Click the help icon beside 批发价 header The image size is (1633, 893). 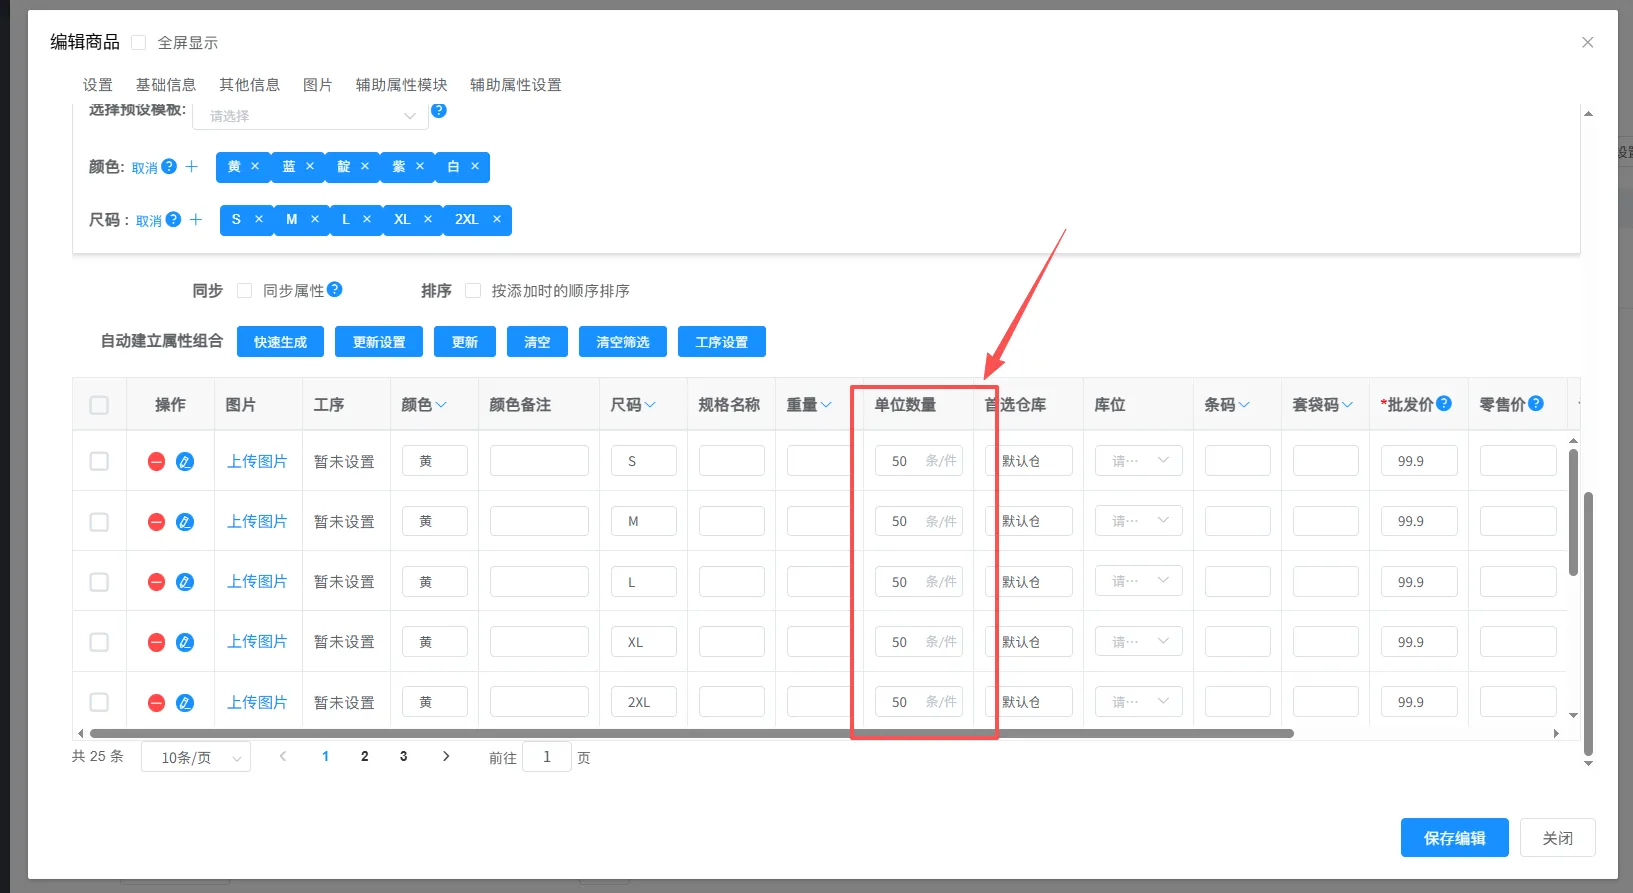(1444, 404)
